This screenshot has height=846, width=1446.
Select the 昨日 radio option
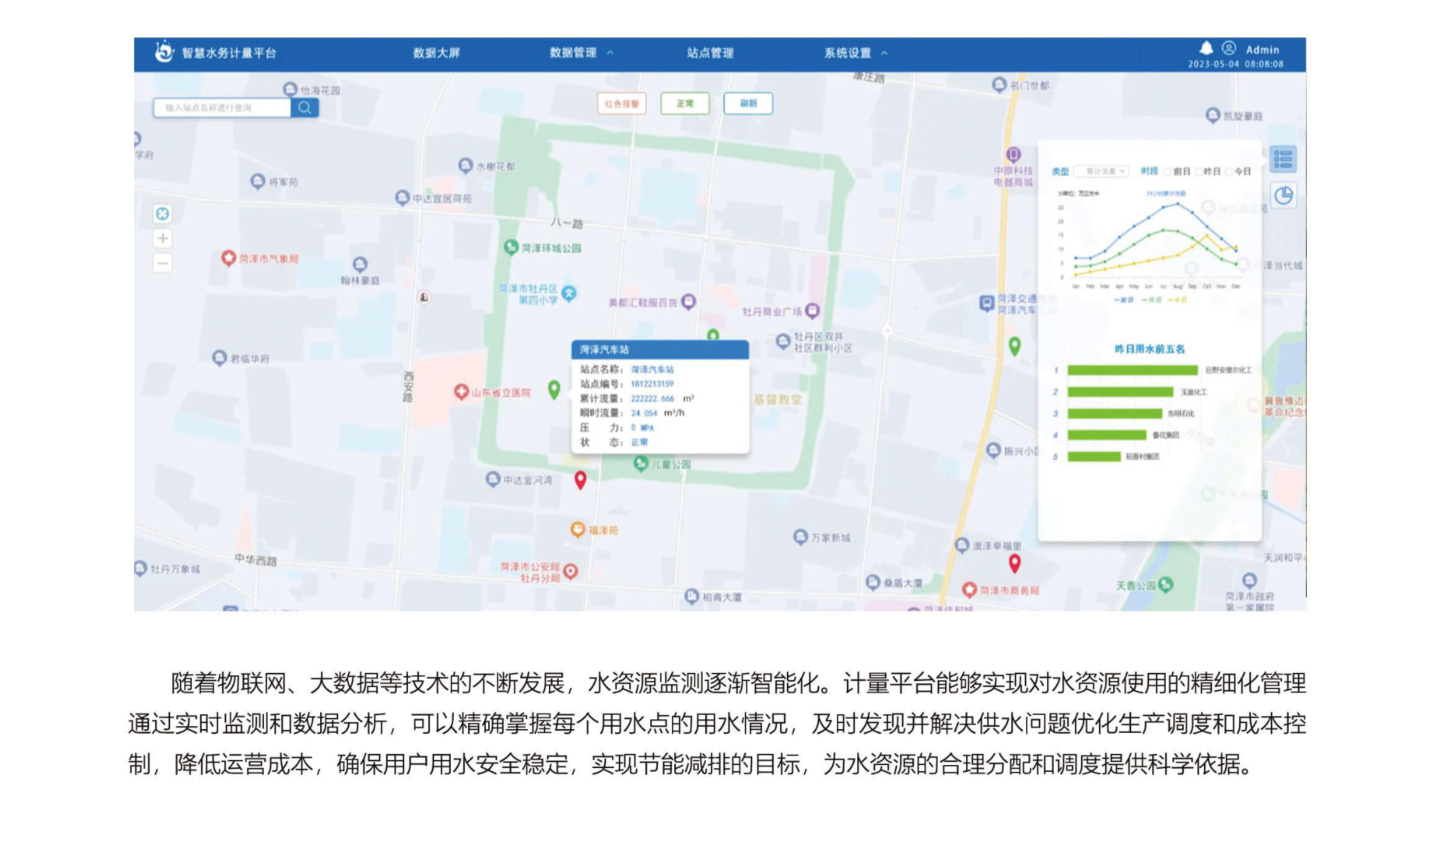click(1198, 172)
